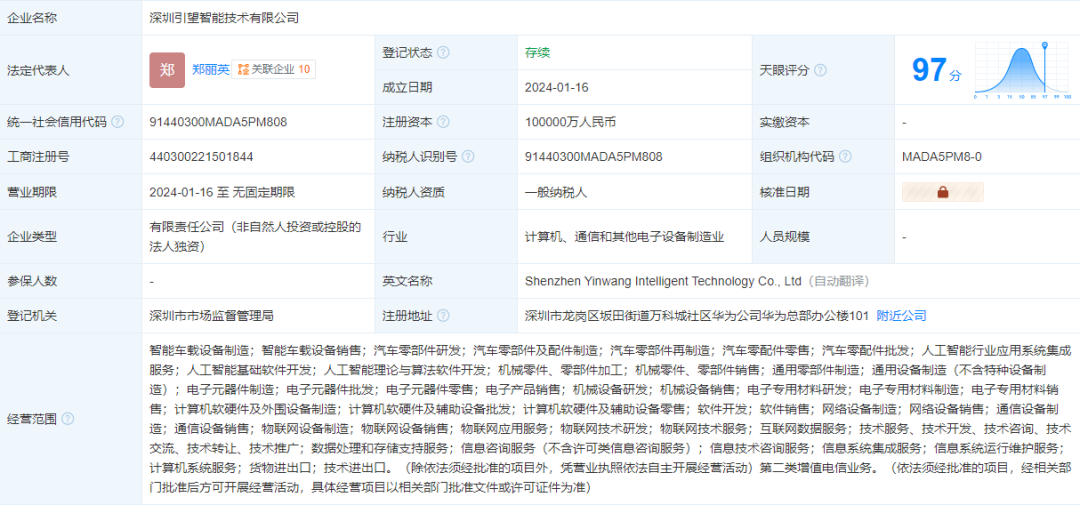Viewport: 1080px width, 505px height.
Task: Click the company name 深圳引望智能技术有限公司
Action: point(223,17)
